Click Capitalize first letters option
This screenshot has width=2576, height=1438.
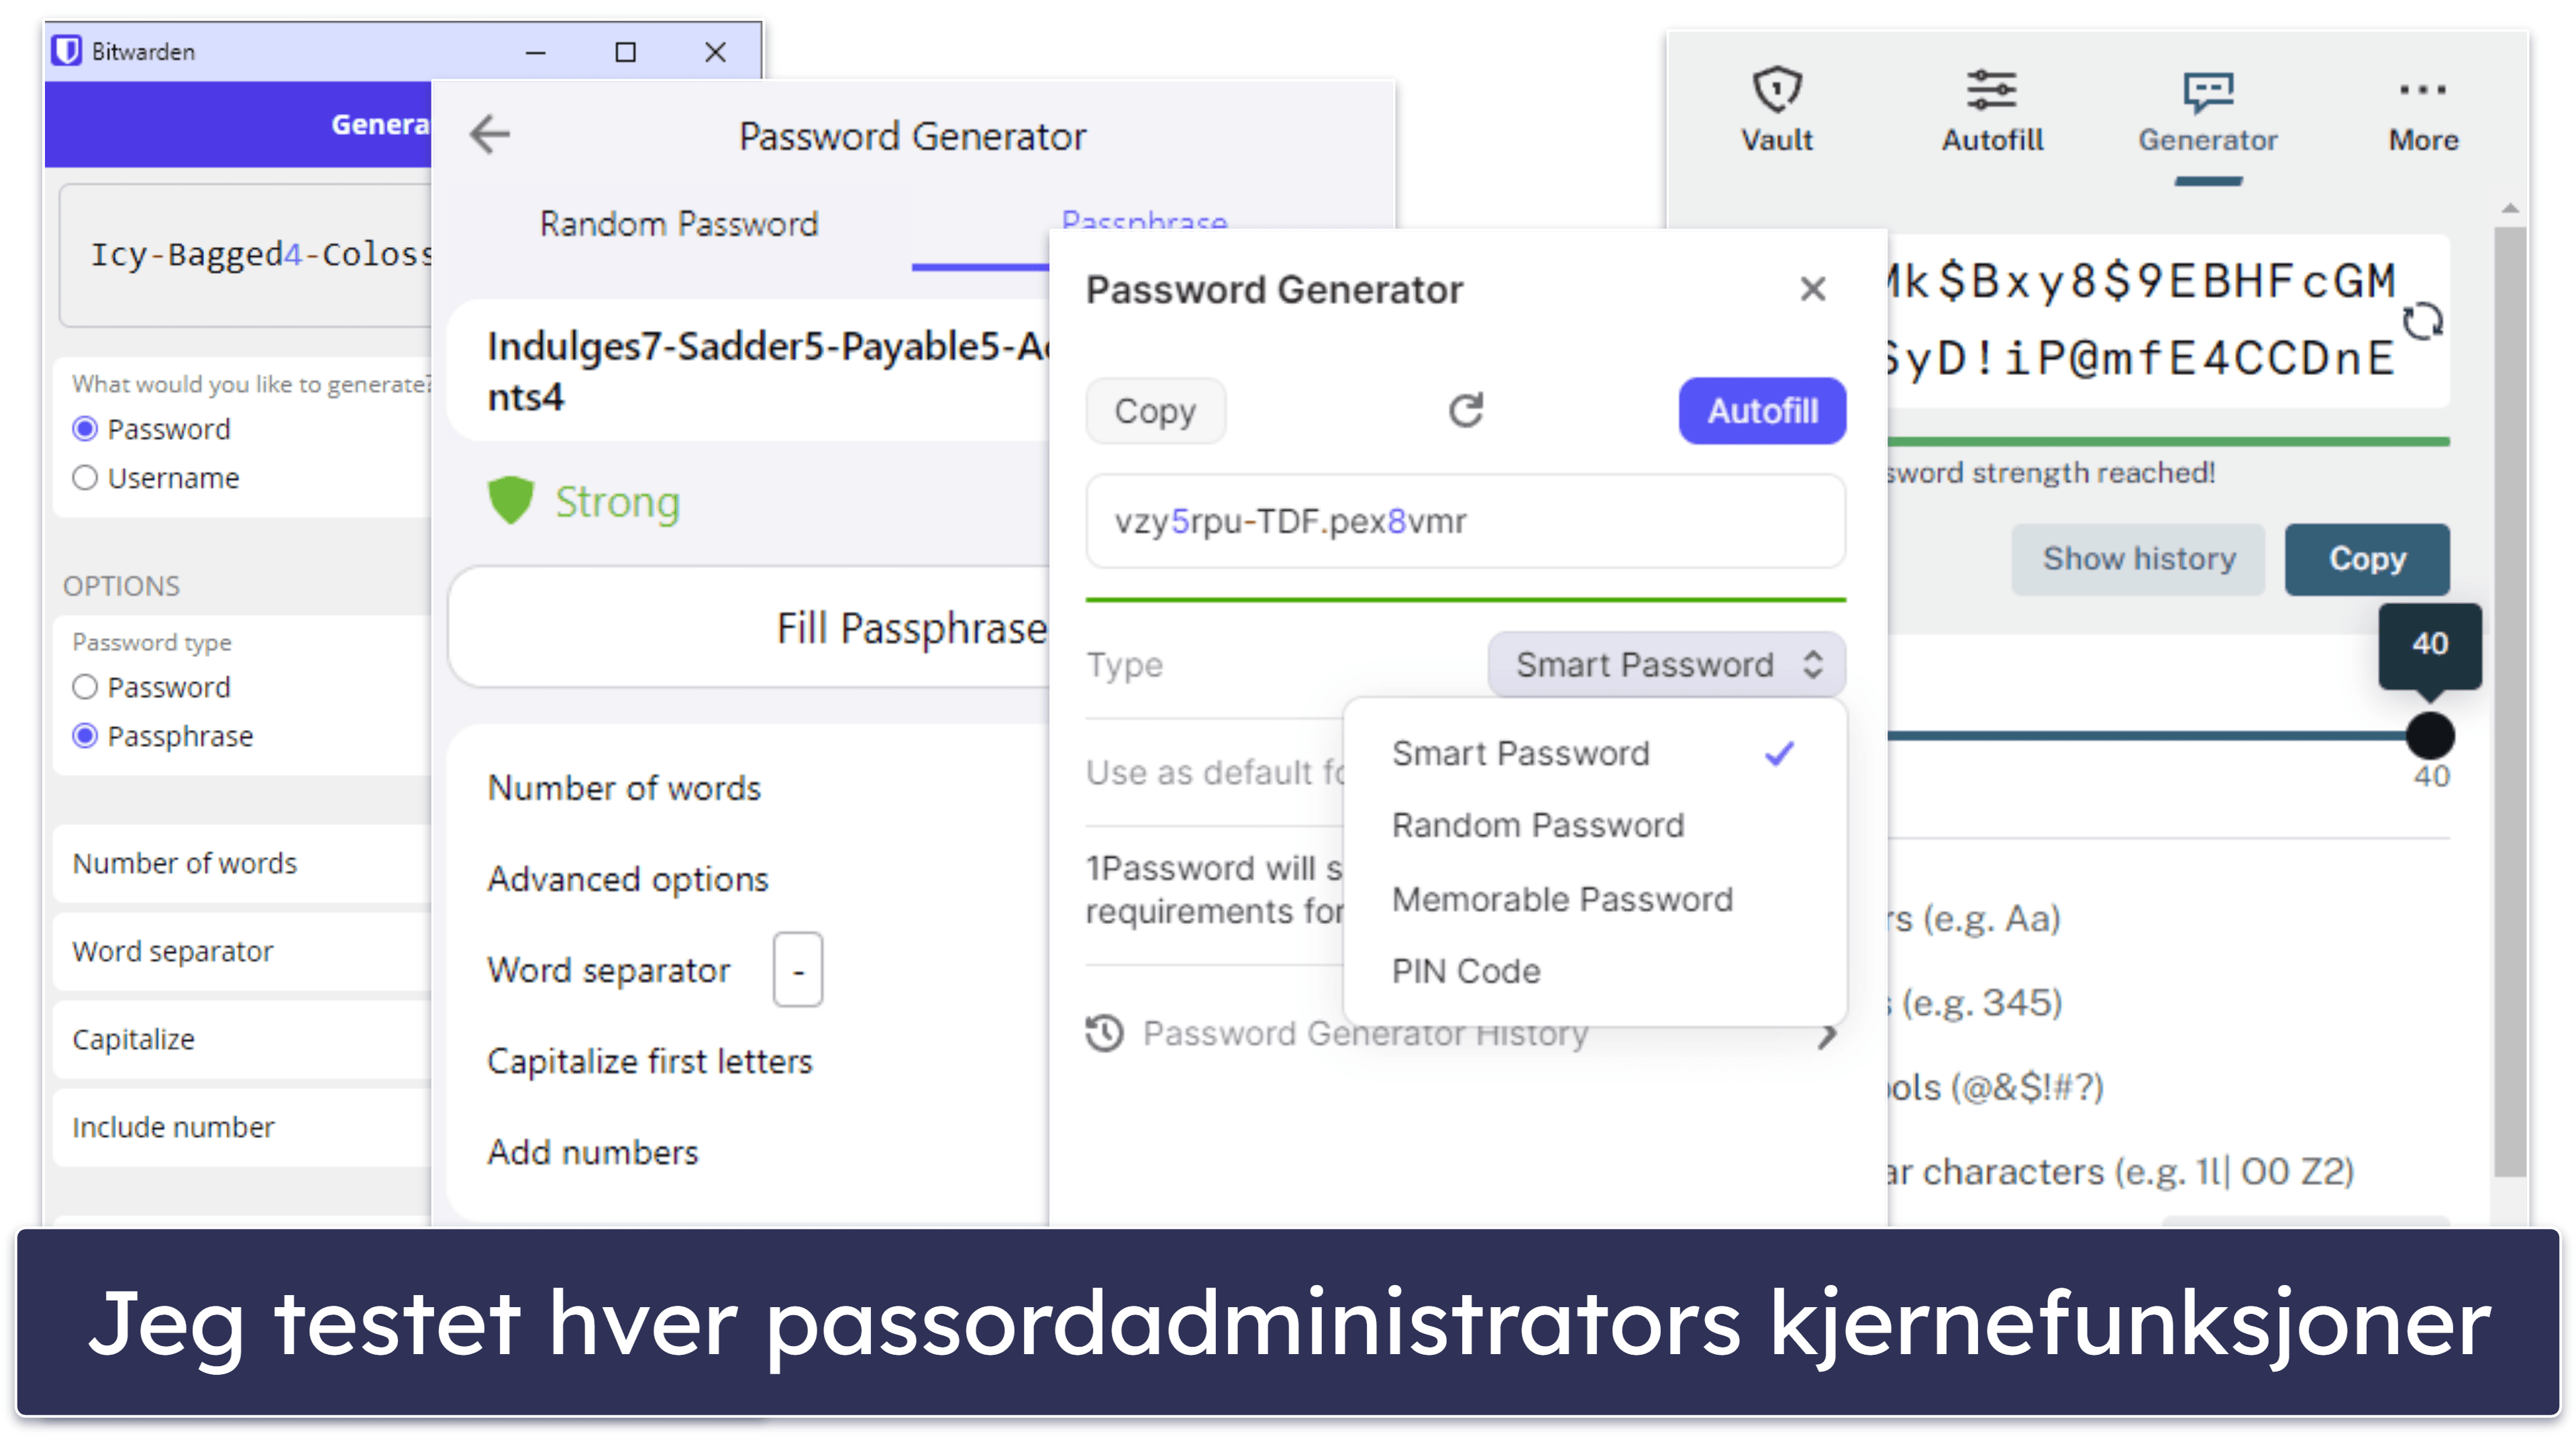(x=650, y=1061)
